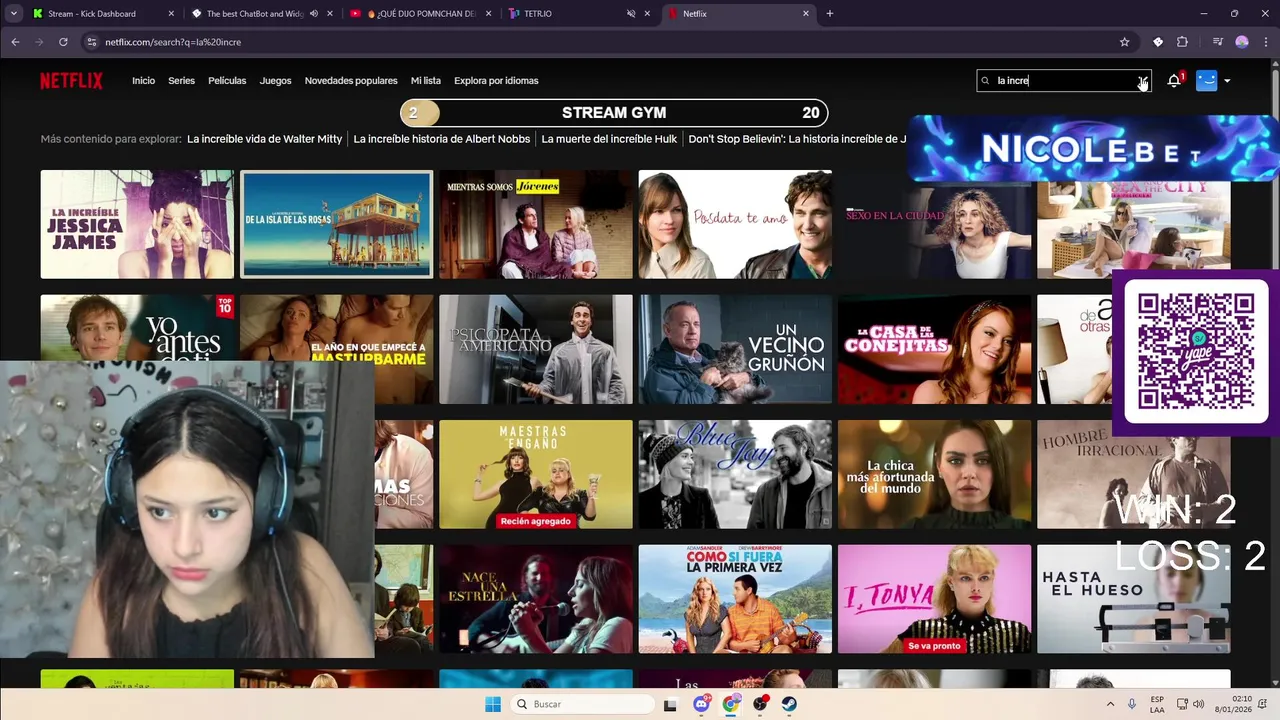Open Películas in Netflix navigation

coord(227,81)
